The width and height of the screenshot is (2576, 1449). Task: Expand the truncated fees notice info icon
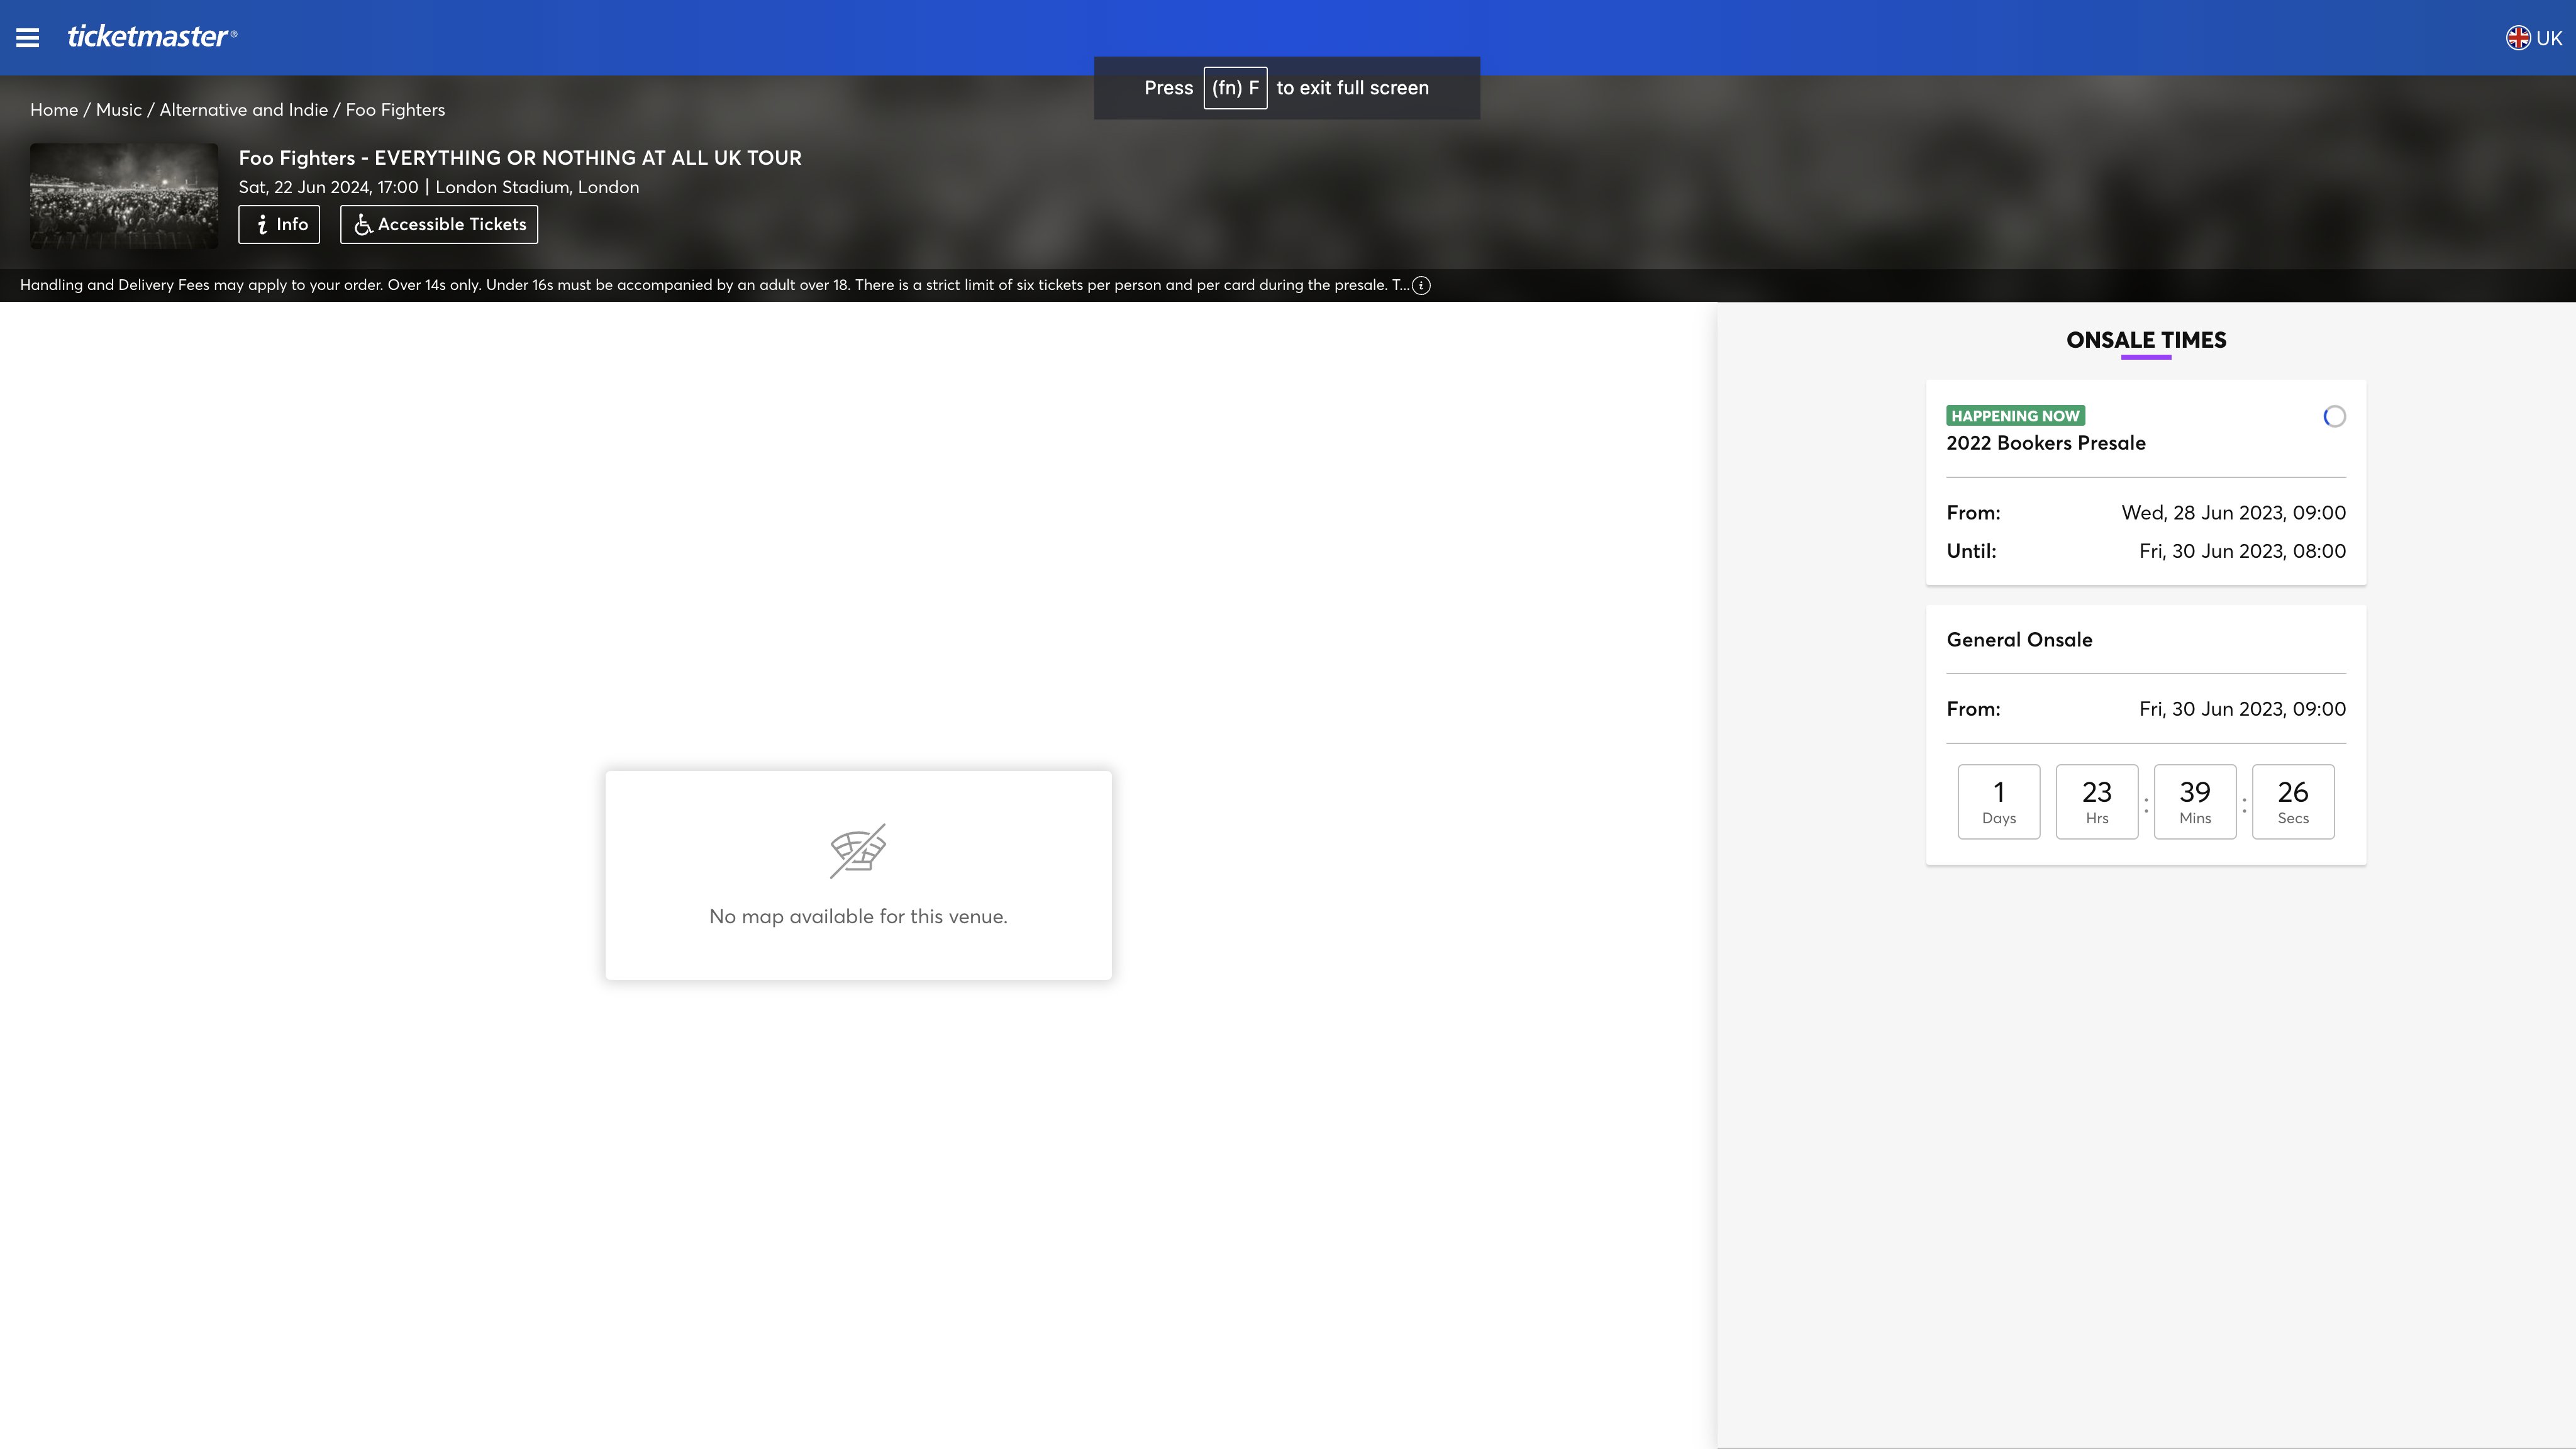click(1421, 286)
